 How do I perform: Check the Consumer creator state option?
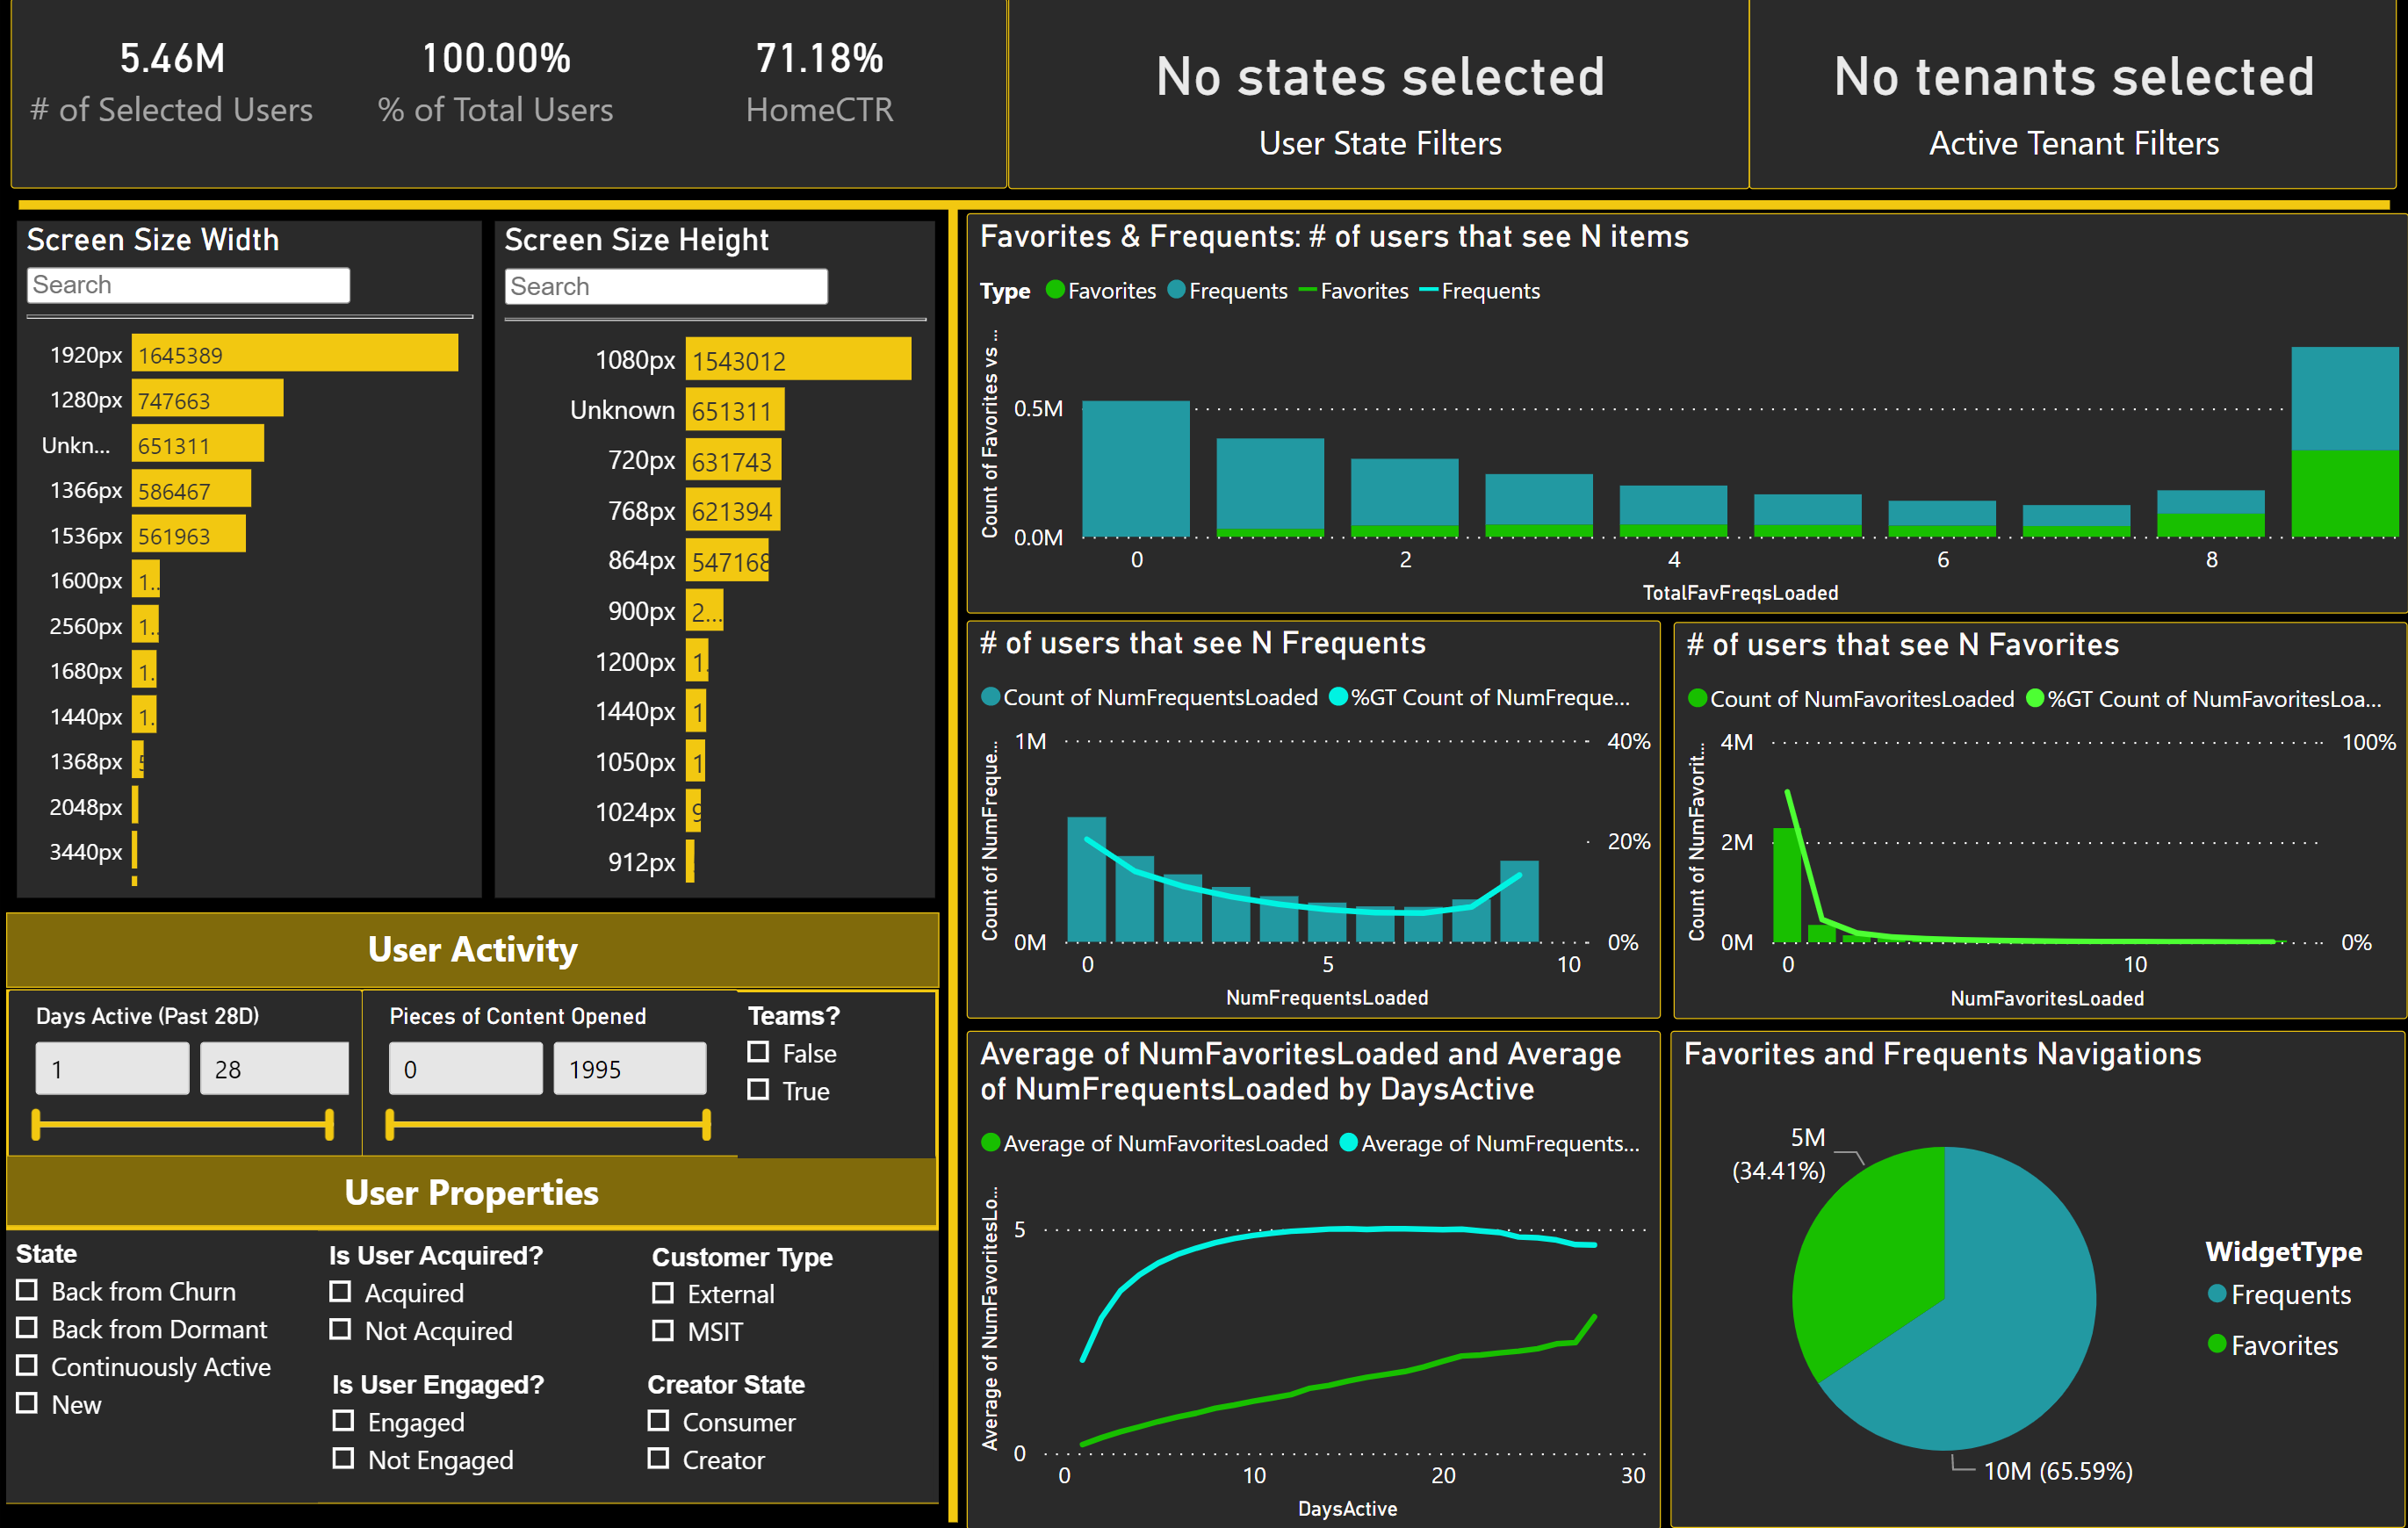tap(659, 1421)
